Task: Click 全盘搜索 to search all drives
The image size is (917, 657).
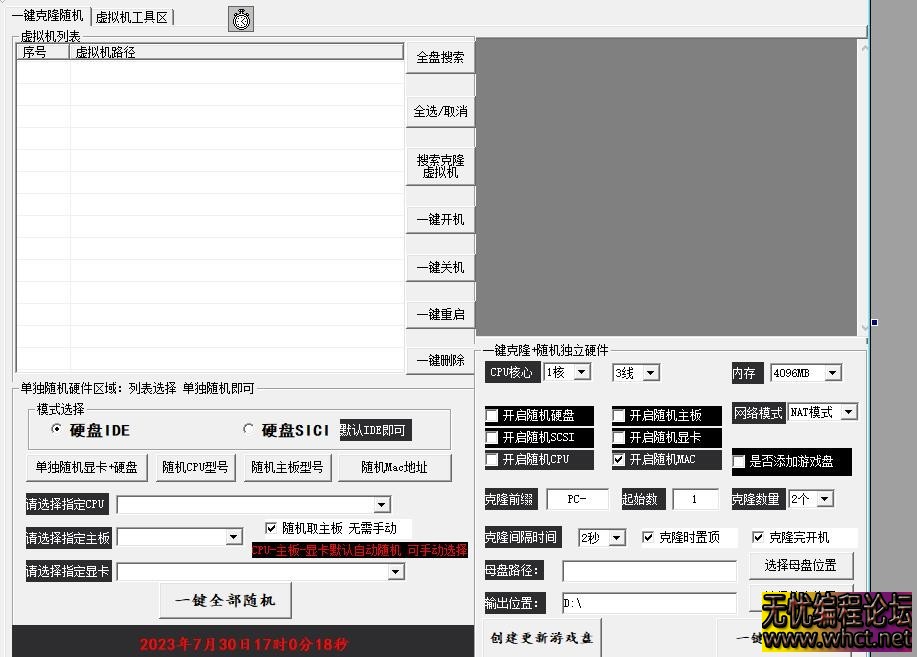Action: click(x=440, y=57)
